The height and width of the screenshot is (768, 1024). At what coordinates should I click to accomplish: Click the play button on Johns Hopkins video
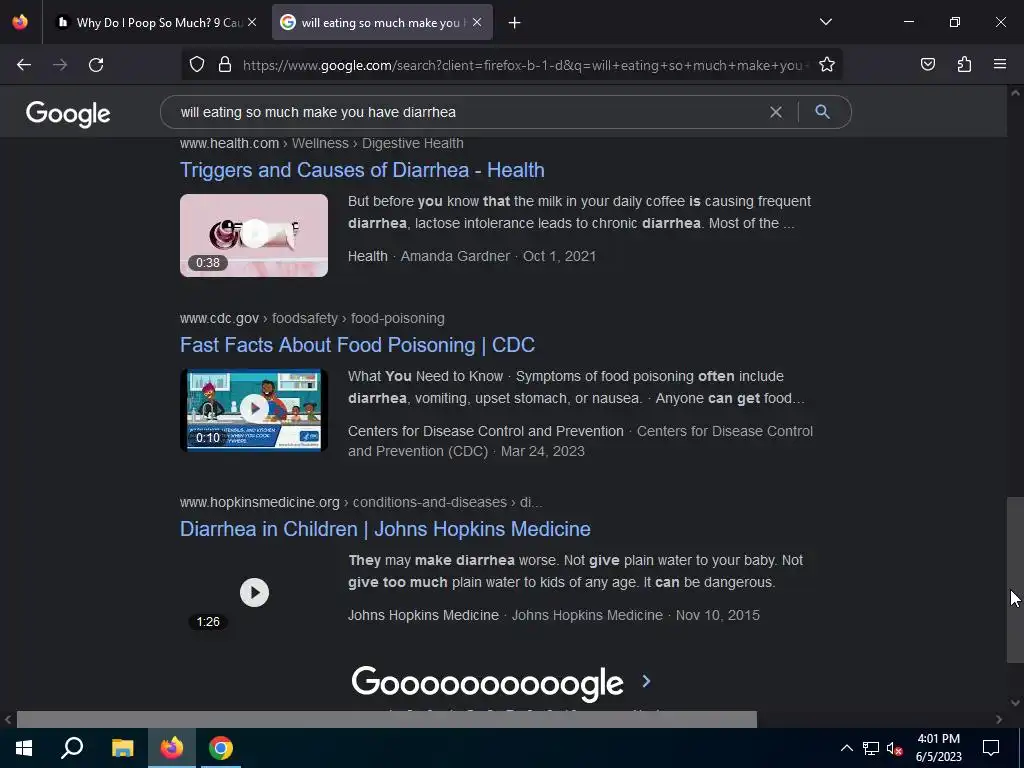coord(255,593)
